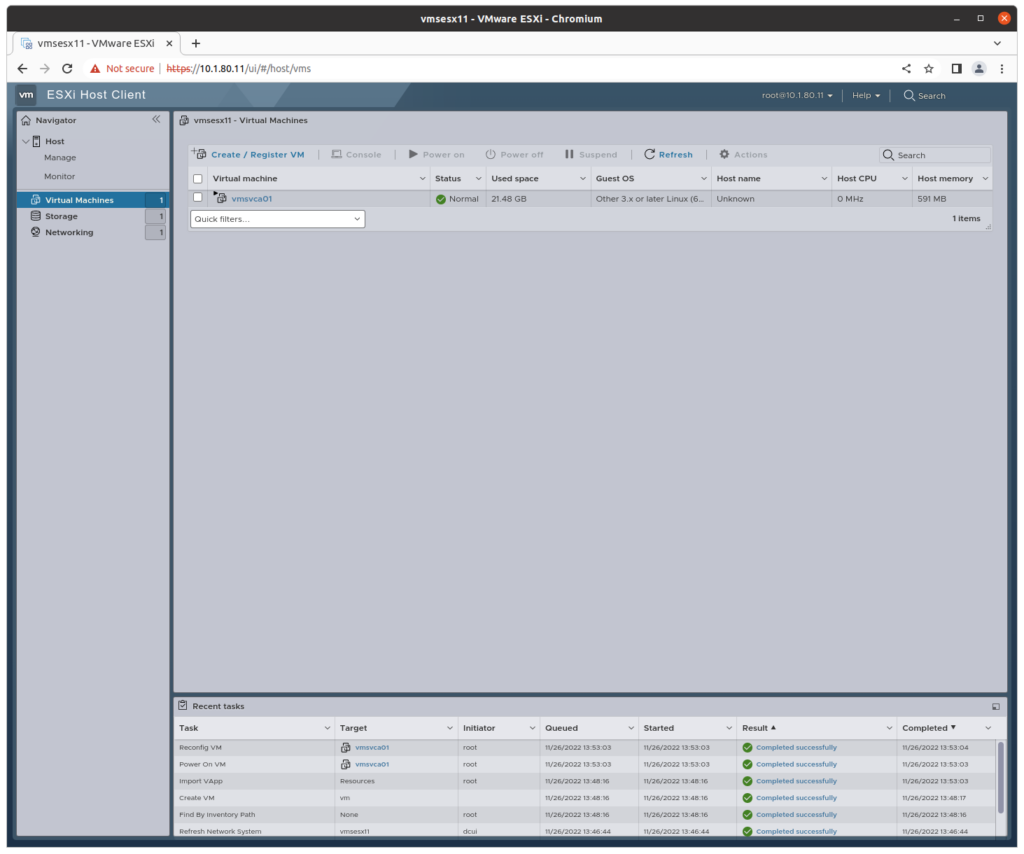Screen dimensions: 1024x854
Task: Toggle the select-all virtual machines checkbox
Action: point(198,179)
